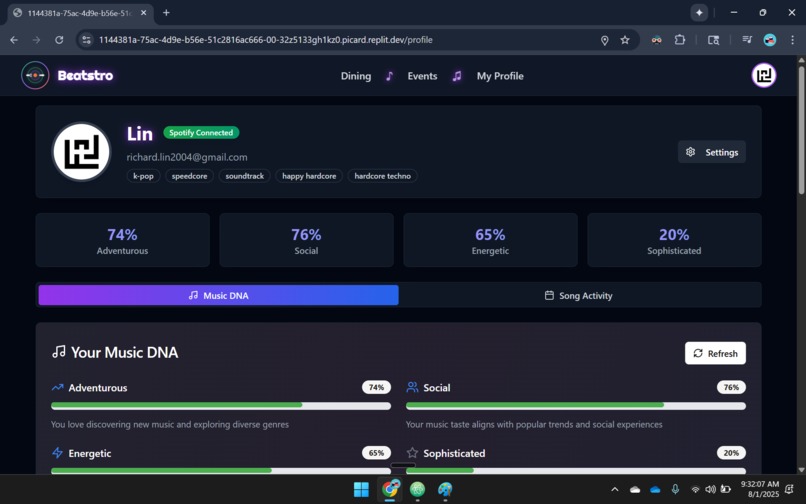Bookmark this page with star icon

(x=625, y=40)
